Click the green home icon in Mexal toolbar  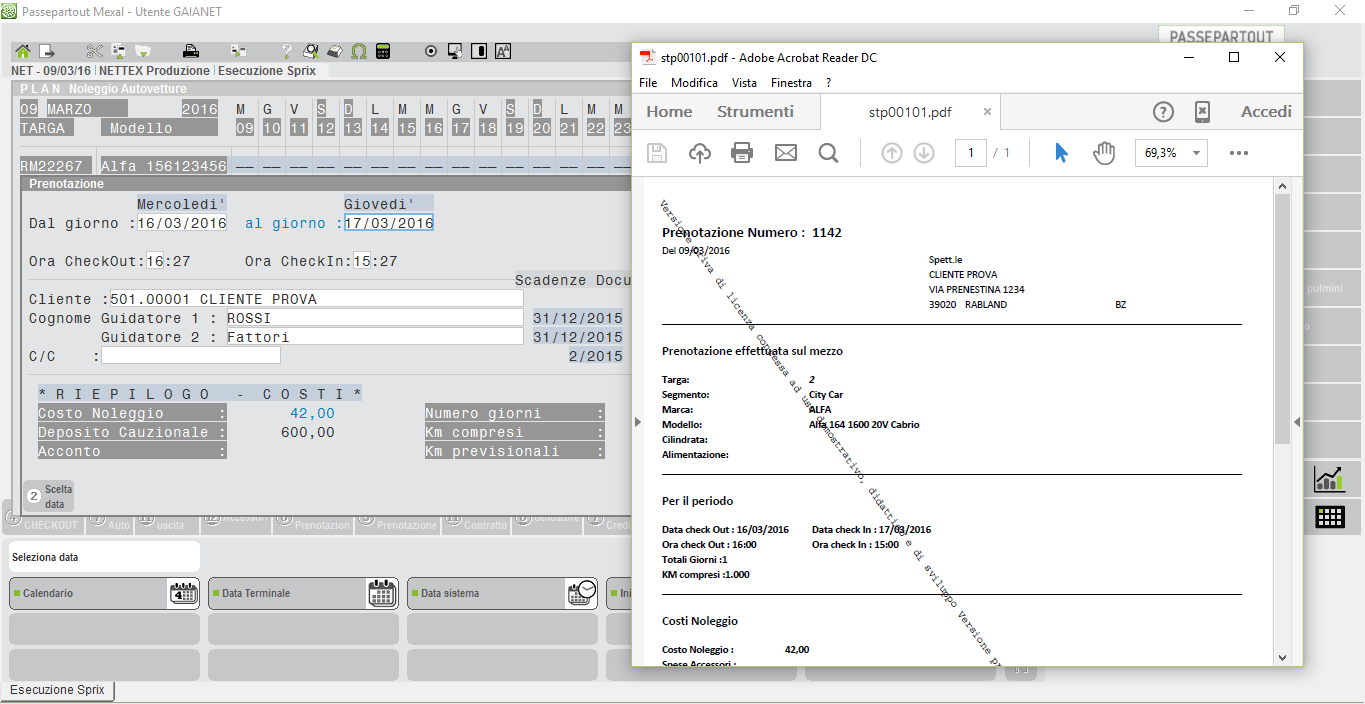[22, 51]
